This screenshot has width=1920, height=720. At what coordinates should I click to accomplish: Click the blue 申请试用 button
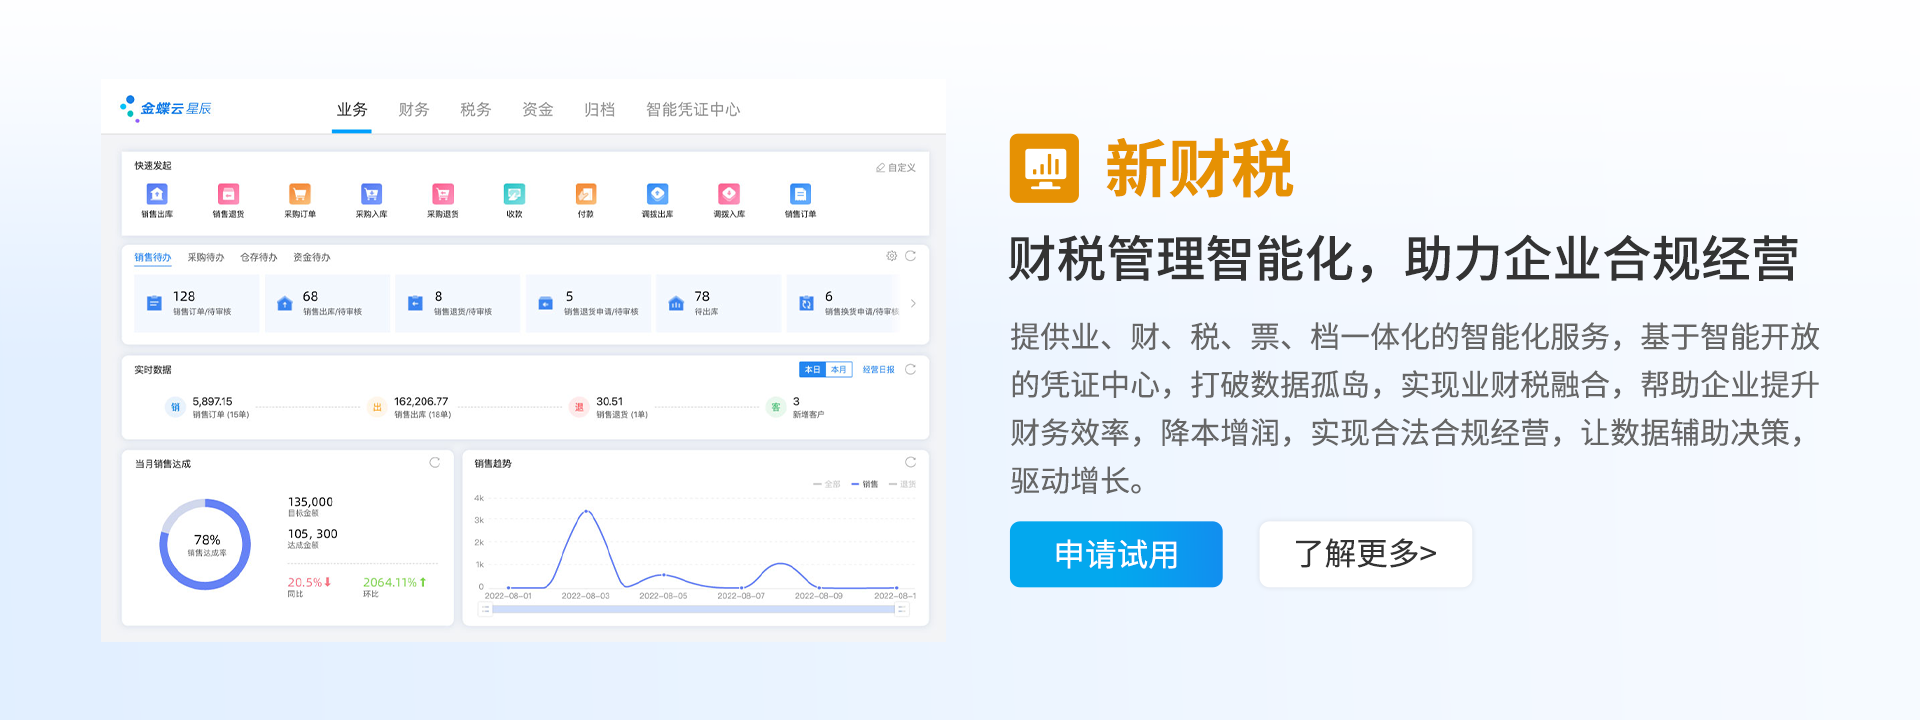(1116, 554)
